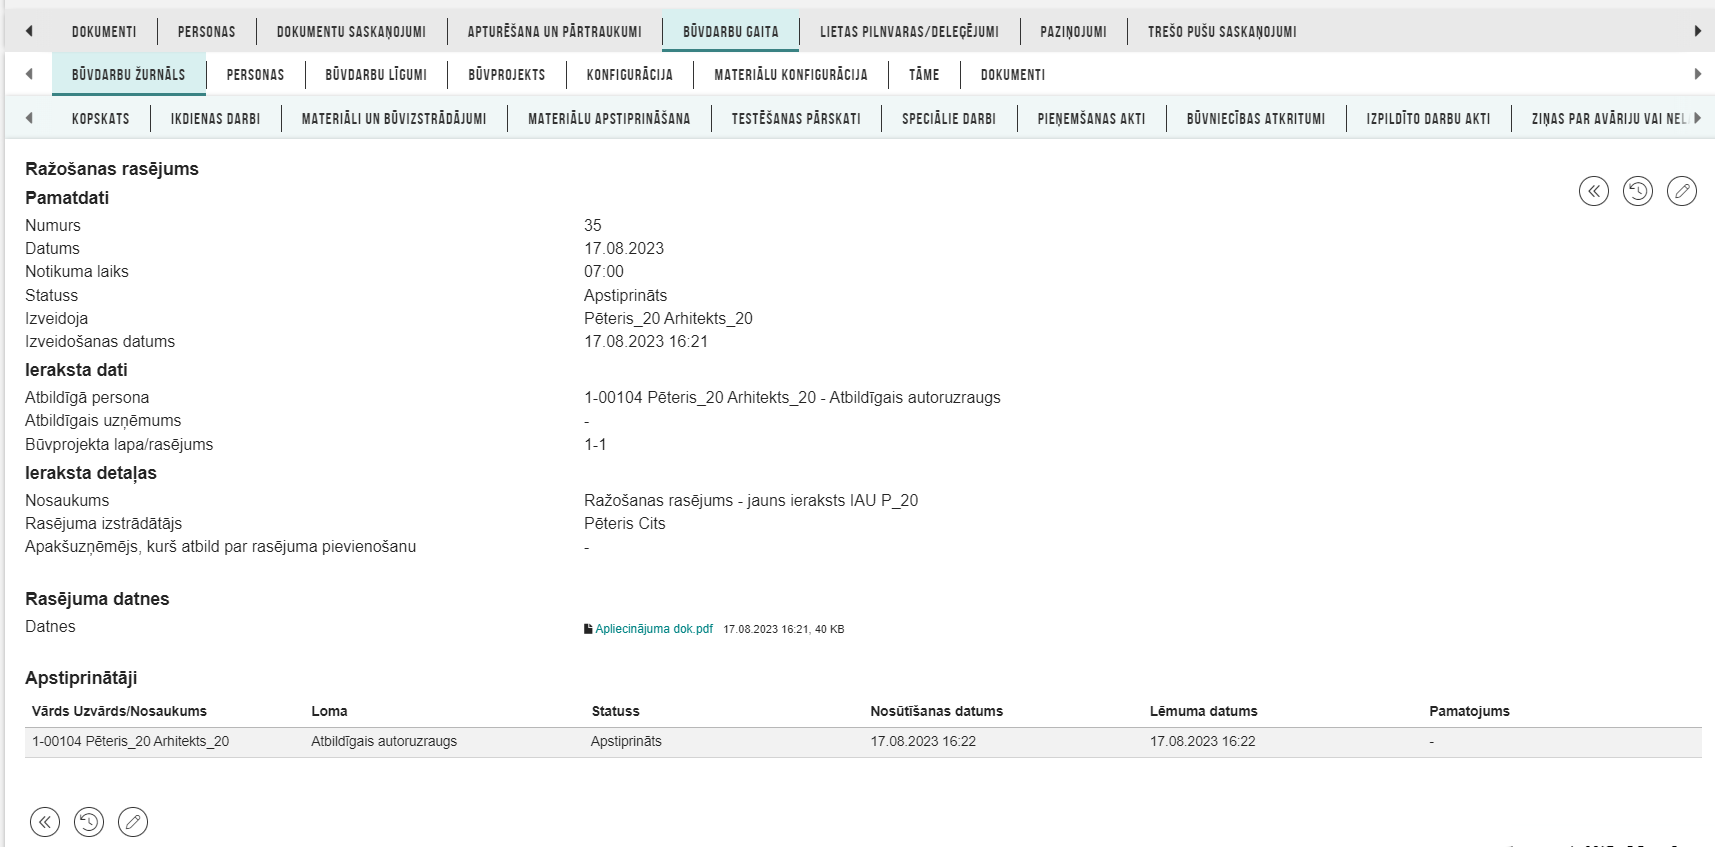The width and height of the screenshot is (1715, 847).
Task: Open the Personas main tab
Action: pos(207,32)
